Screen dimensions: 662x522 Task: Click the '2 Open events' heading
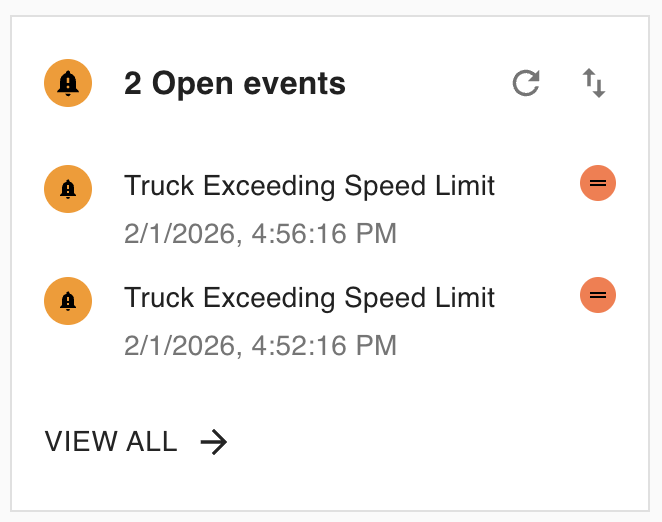point(235,84)
